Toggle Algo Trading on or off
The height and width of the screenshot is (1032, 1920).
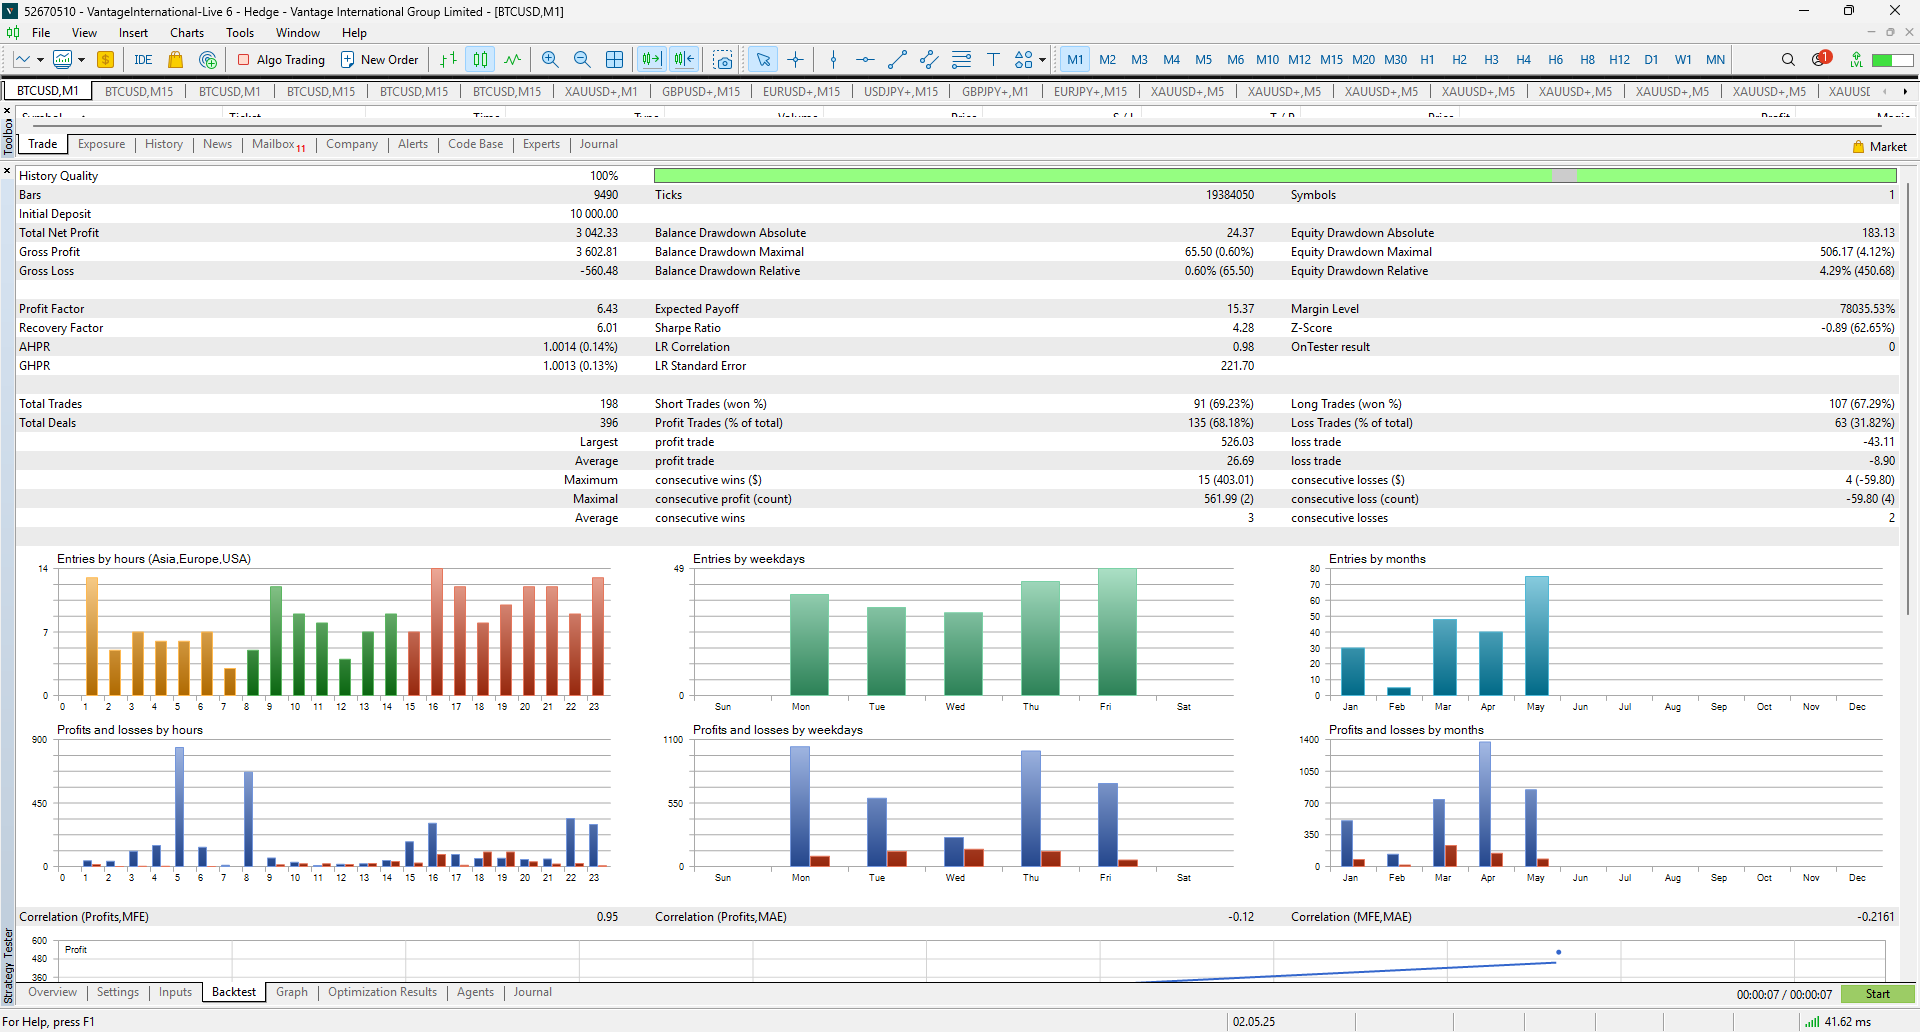(x=281, y=60)
